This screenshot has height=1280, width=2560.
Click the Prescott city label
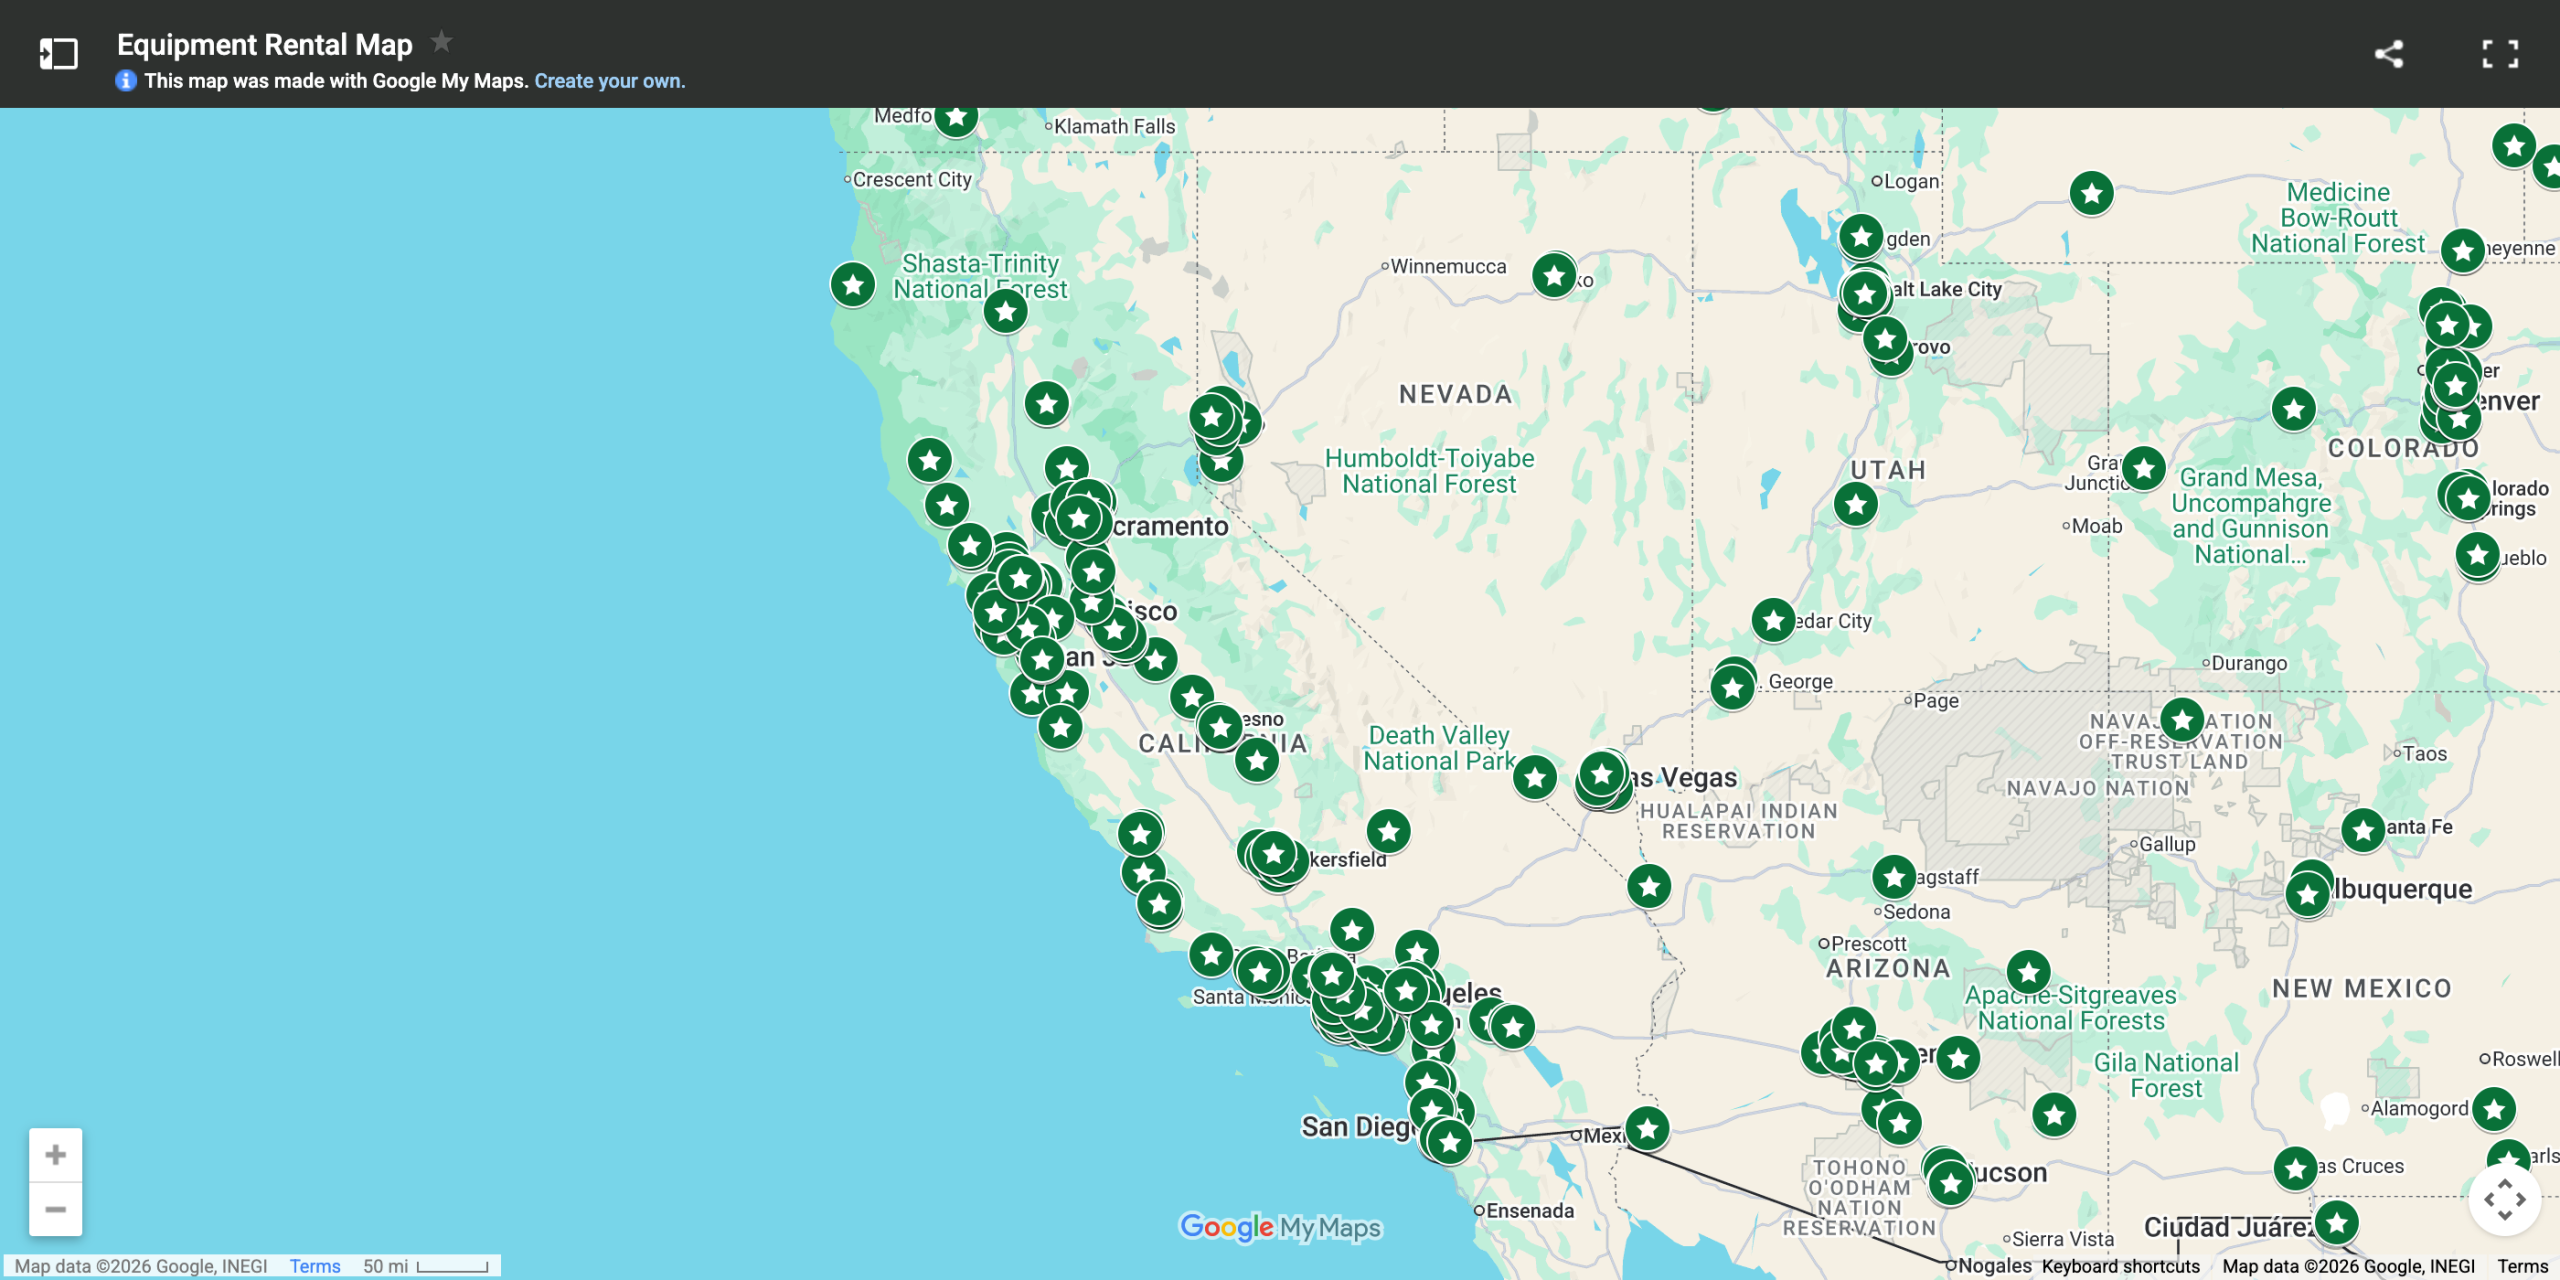pos(1869,944)
